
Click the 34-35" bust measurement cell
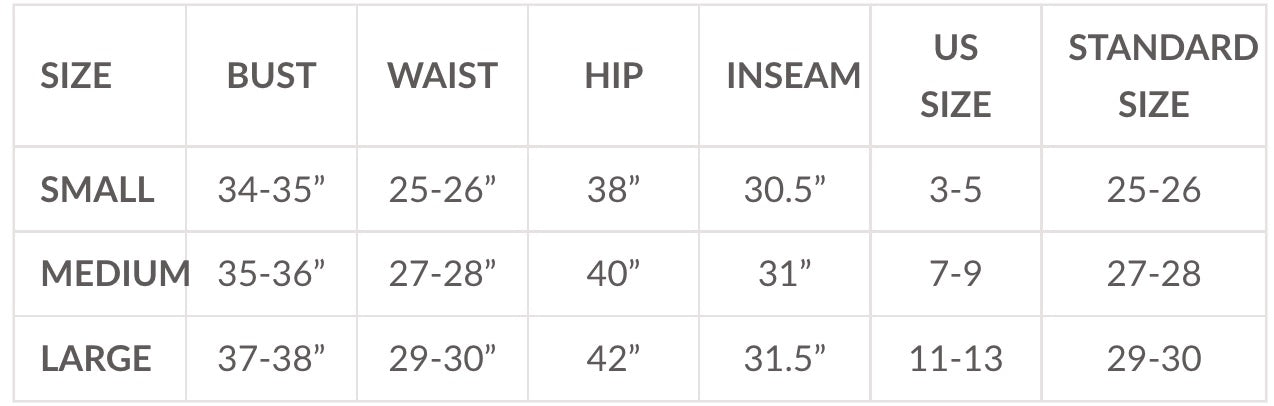click(271, 189)
